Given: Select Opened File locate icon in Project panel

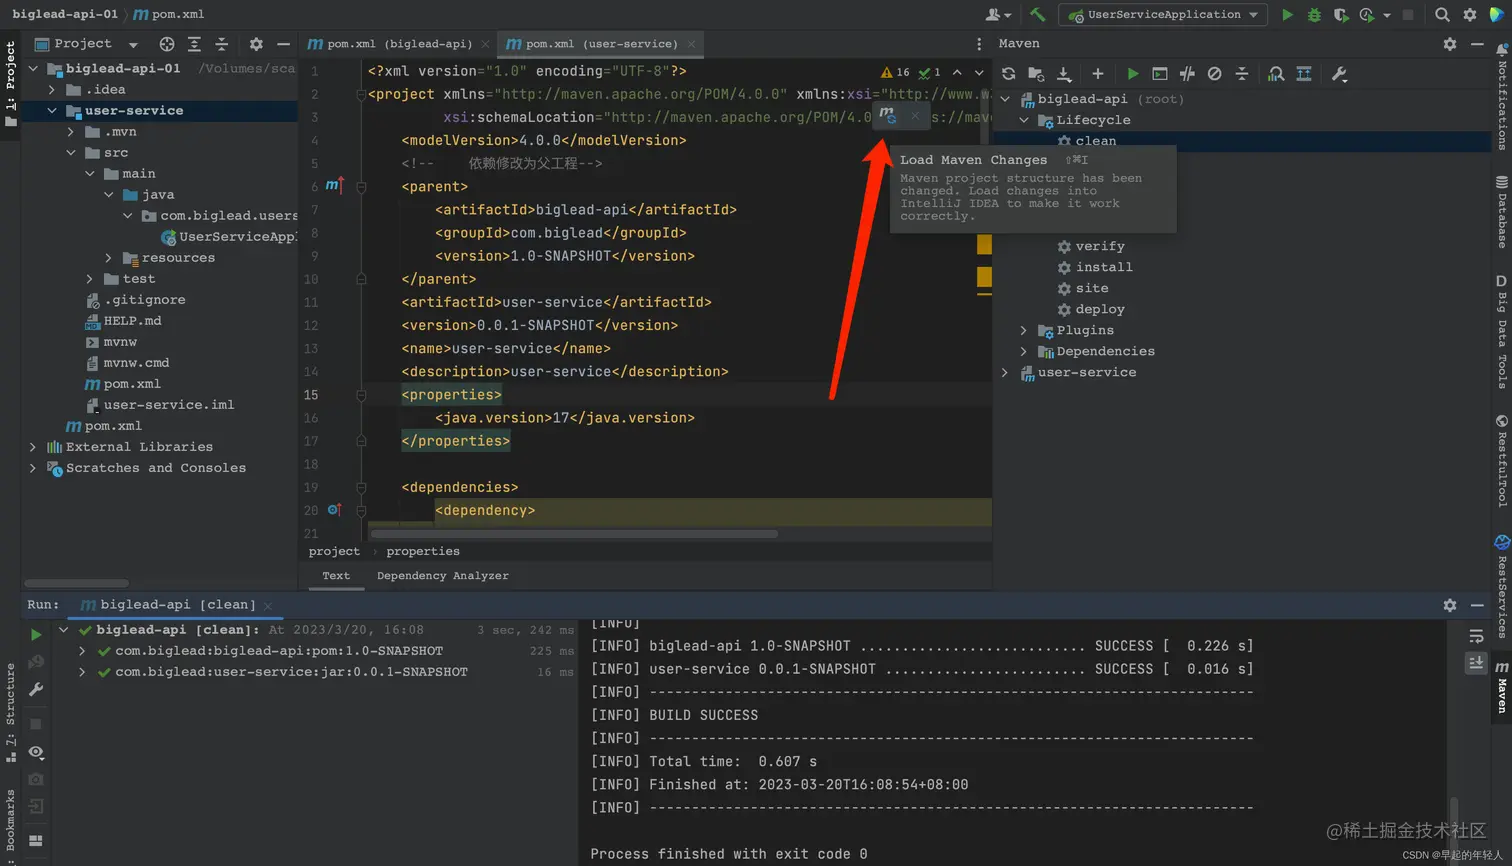Looking at the screenshot, I should 167,44.
